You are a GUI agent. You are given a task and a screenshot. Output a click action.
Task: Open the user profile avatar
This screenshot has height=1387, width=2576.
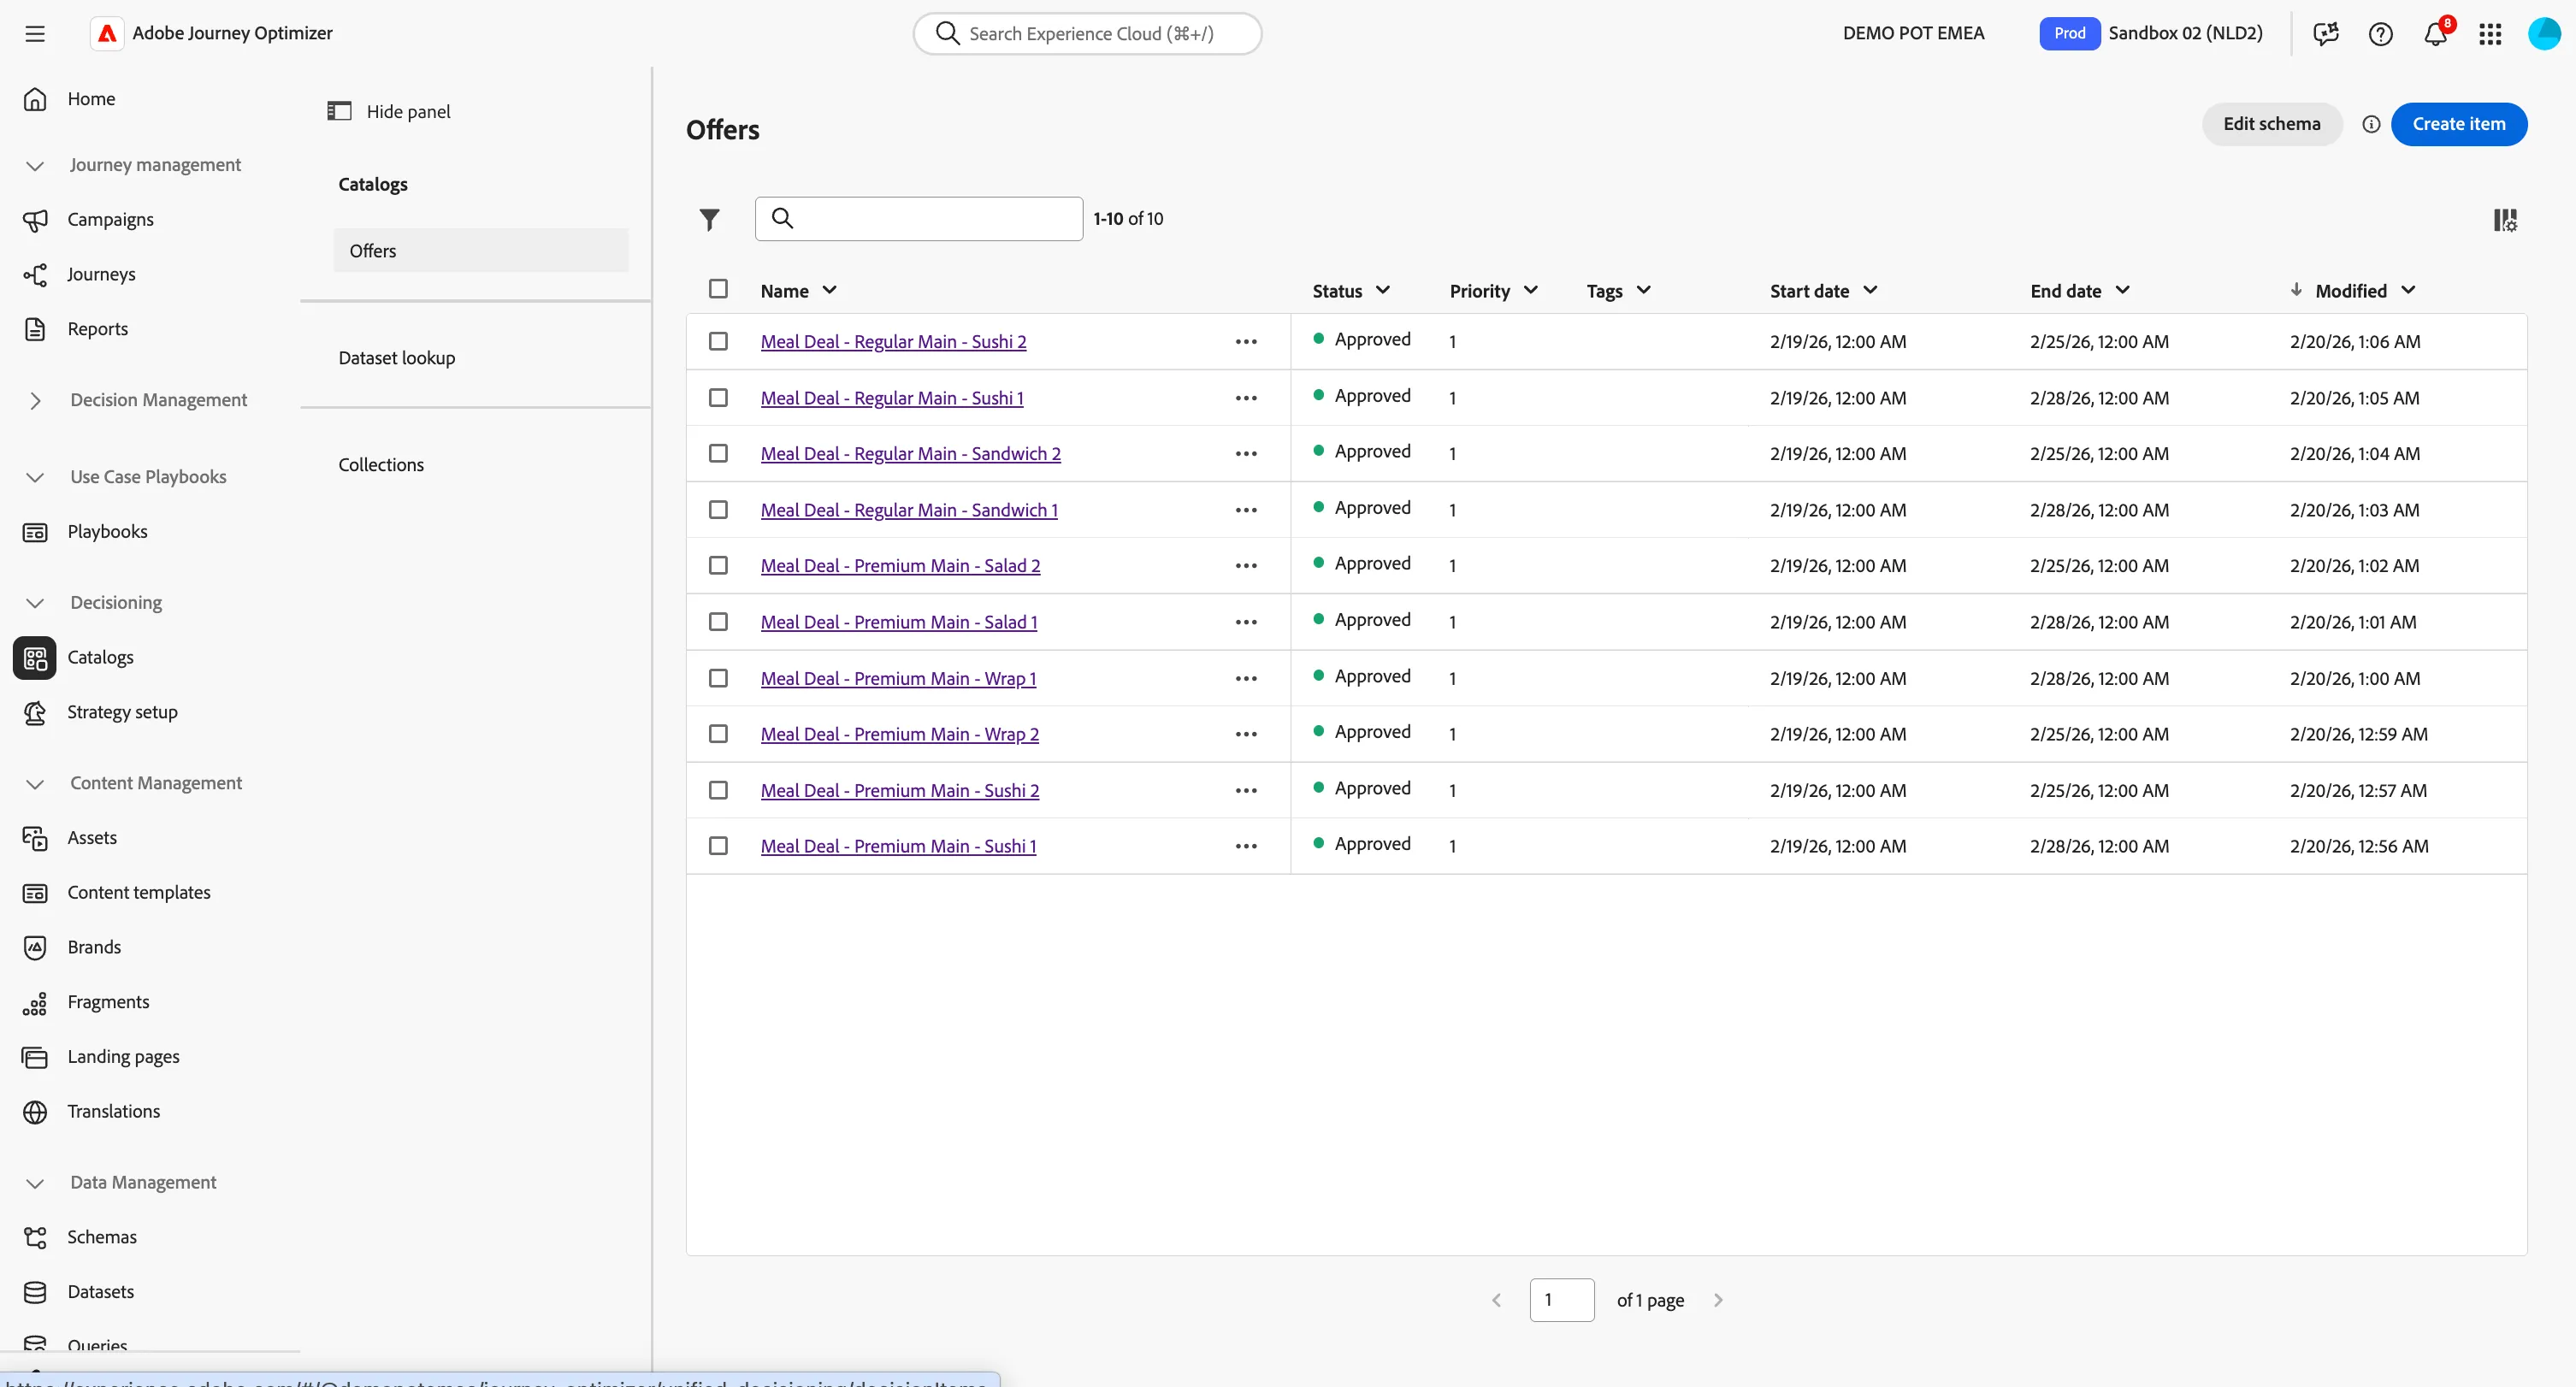coord(2544,34)
